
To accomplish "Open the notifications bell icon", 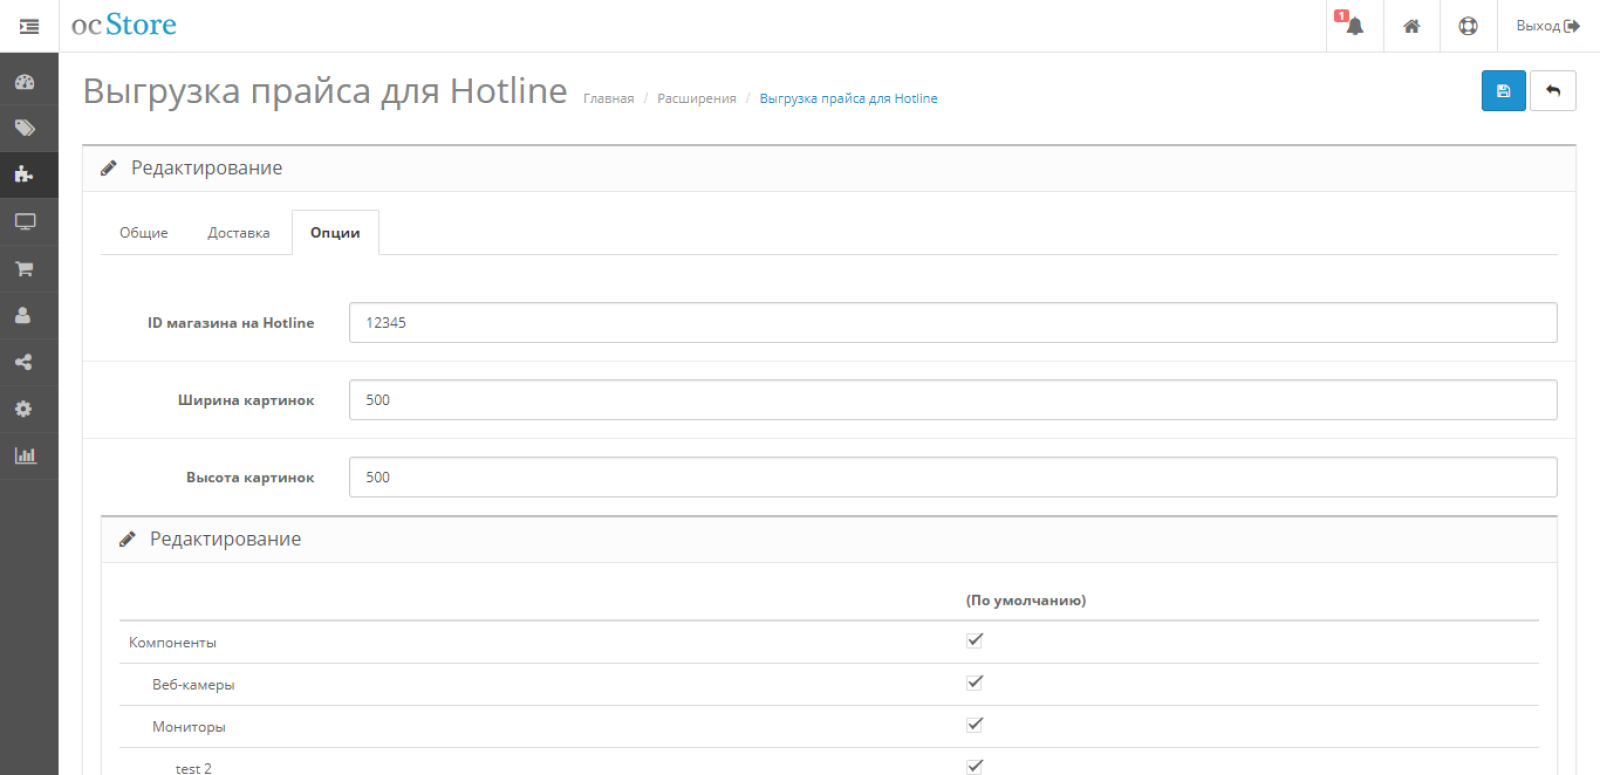I will pyautogui.click(x=1354, y=26).
